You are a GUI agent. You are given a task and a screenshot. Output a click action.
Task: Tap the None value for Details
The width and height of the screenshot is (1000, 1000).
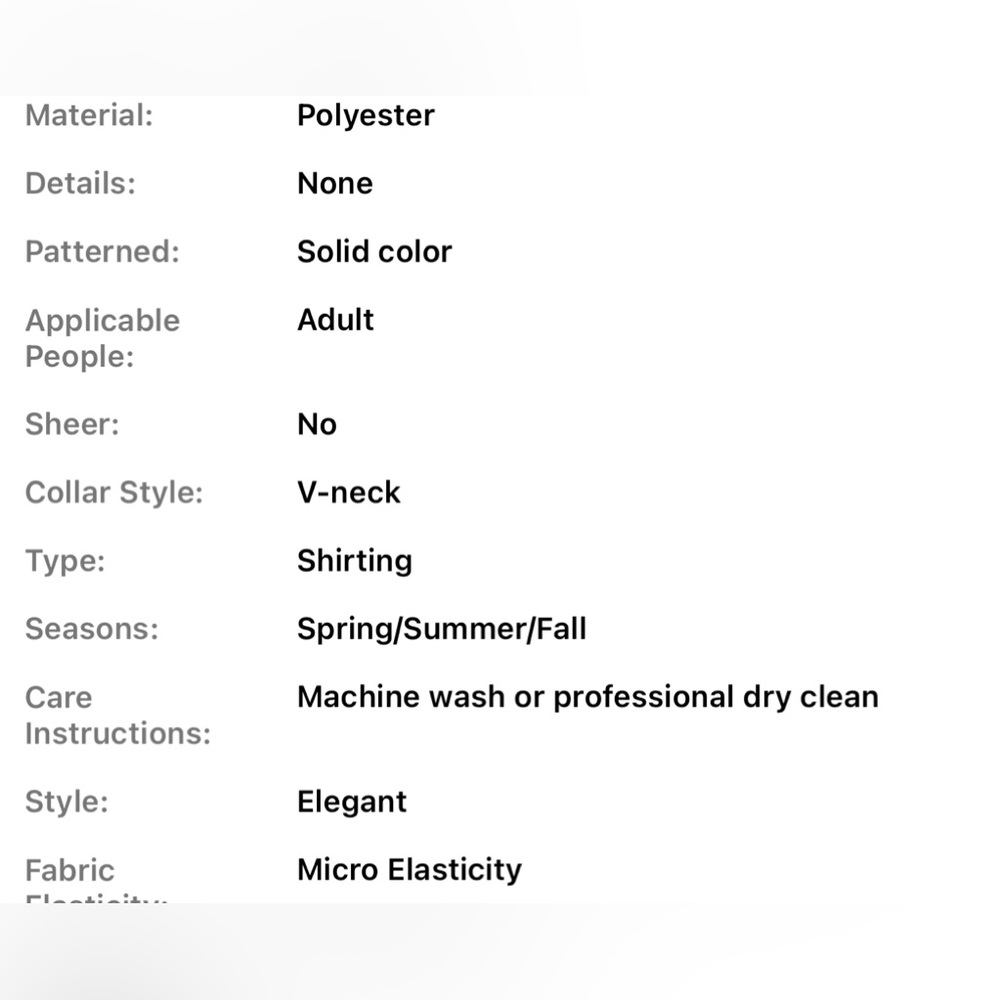(334, 183)
